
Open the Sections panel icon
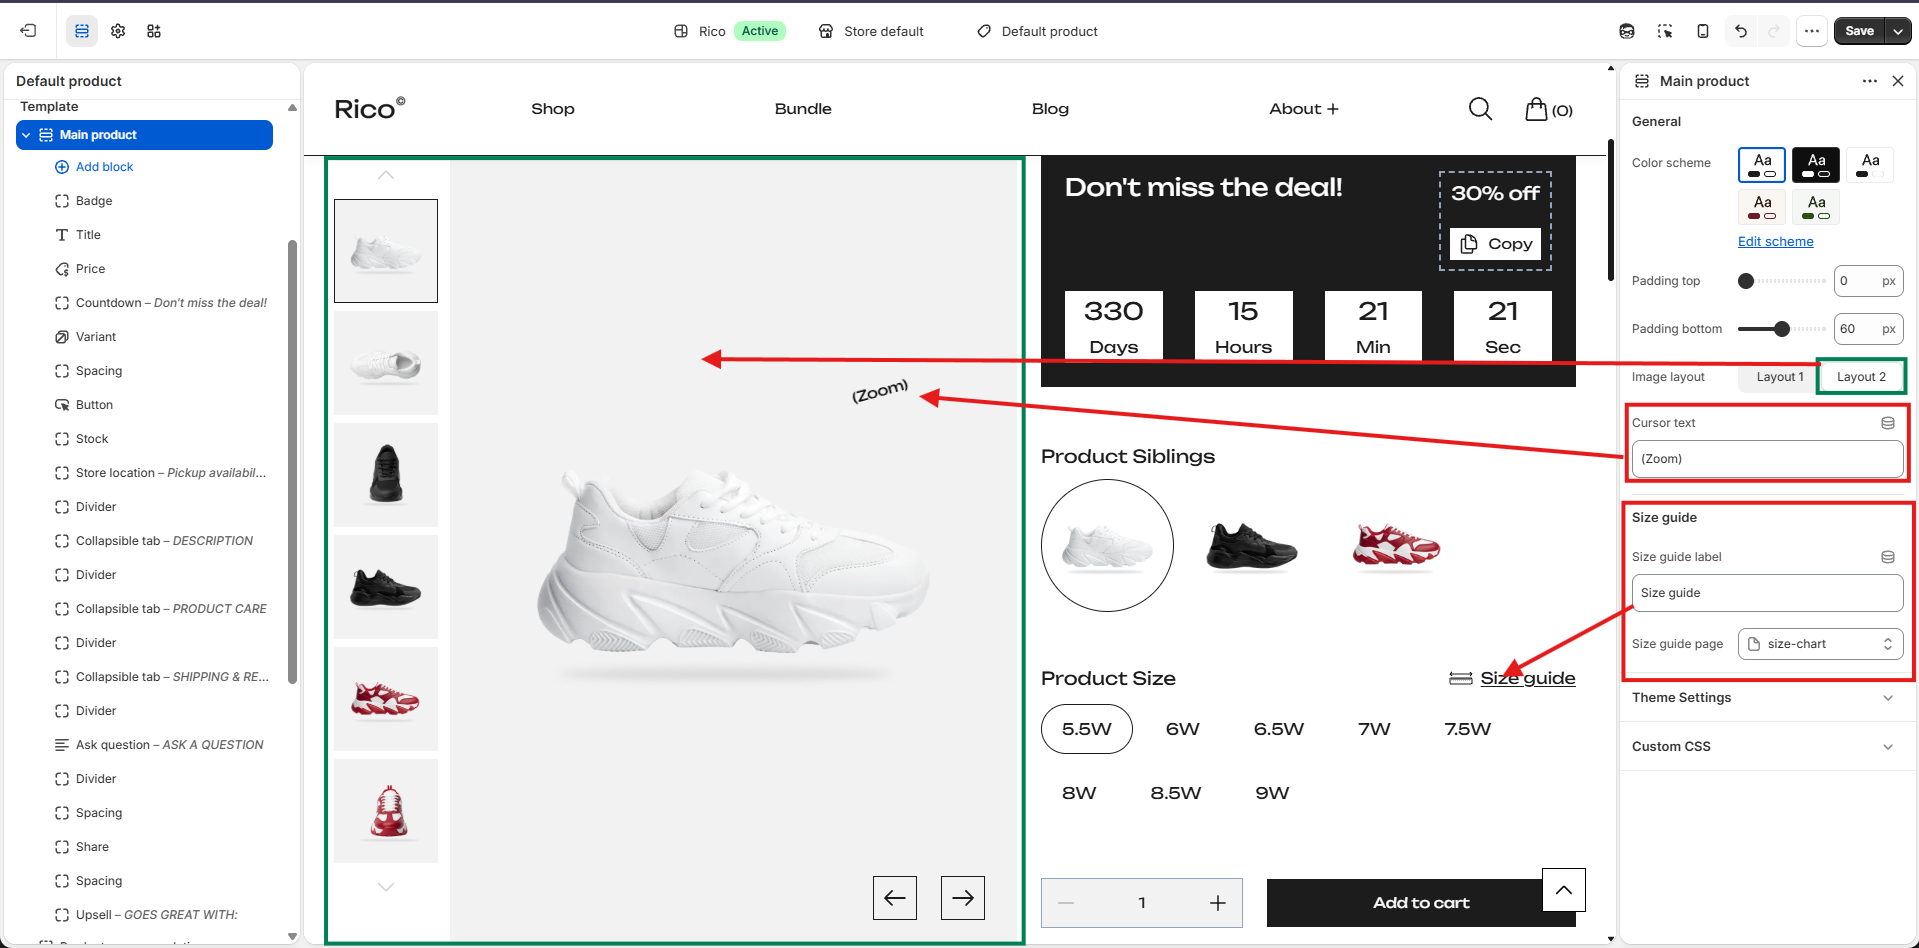82,31
